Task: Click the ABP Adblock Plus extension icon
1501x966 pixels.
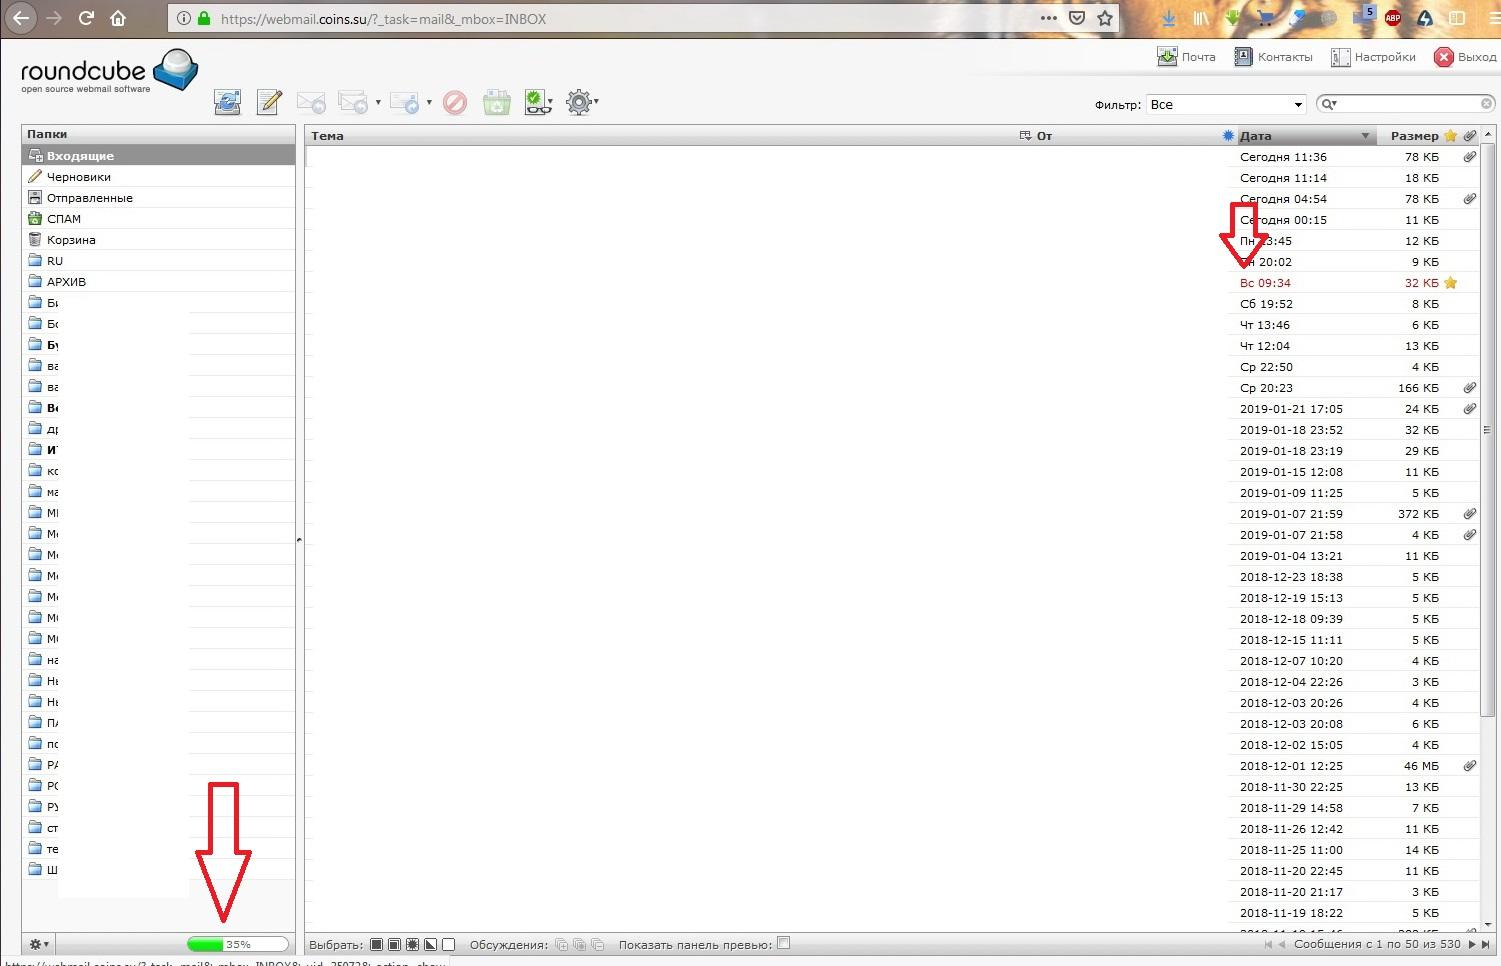Action: (x=1393, y=18)
